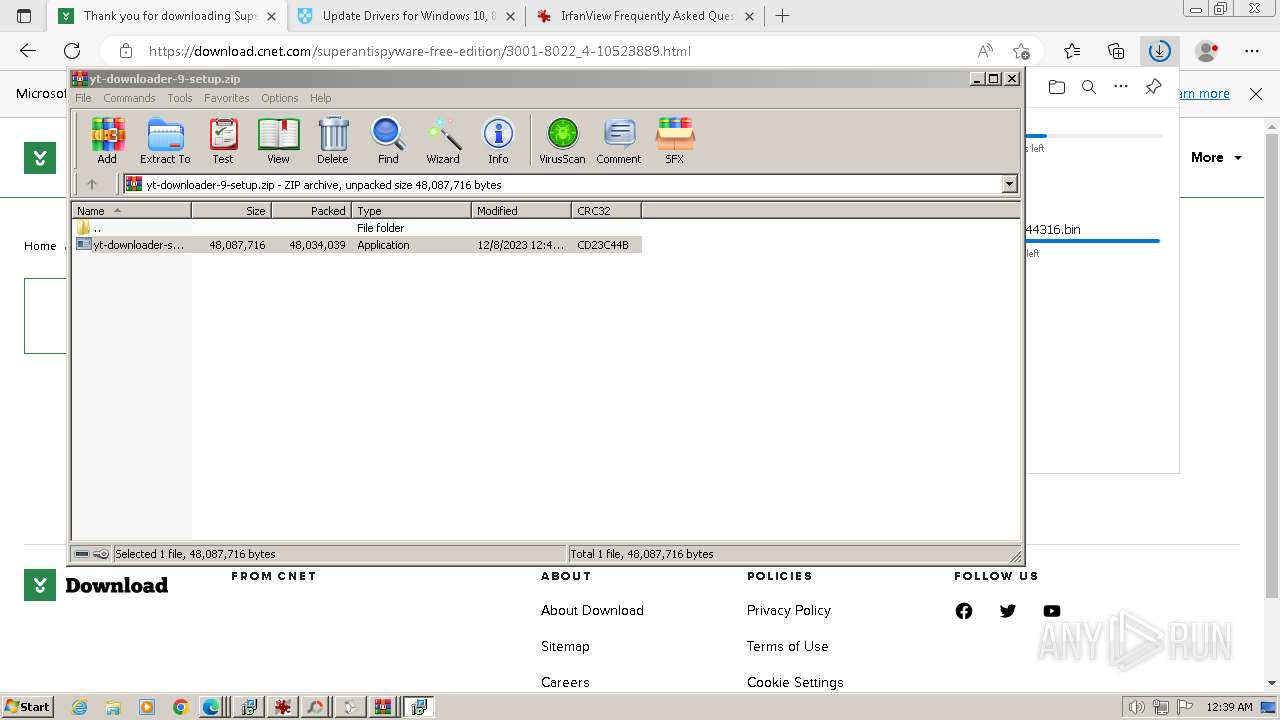Sort file list by CRC32 column

[606, 211]
